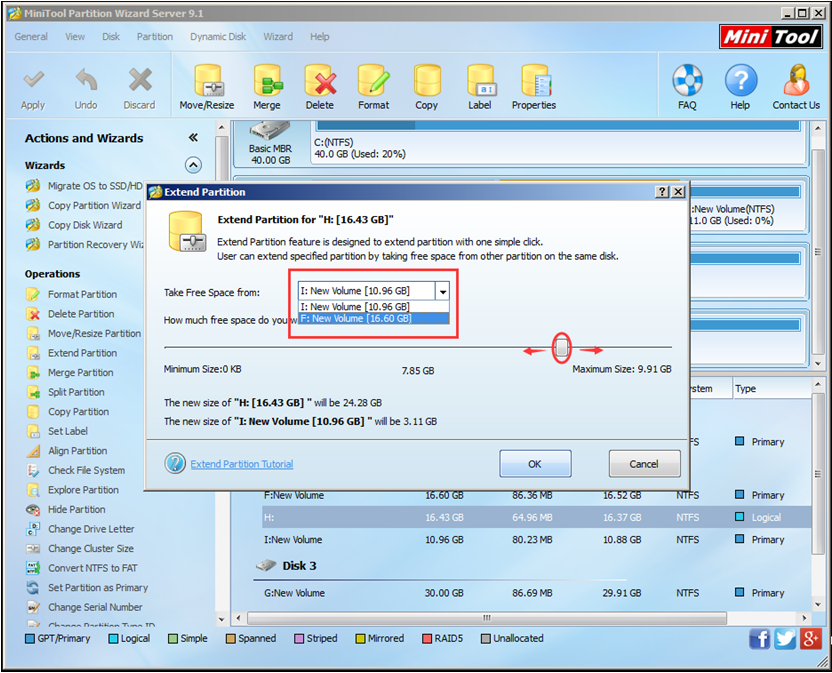Click the Undo arrow toolbar icon
832x673 pixels.
86,81
